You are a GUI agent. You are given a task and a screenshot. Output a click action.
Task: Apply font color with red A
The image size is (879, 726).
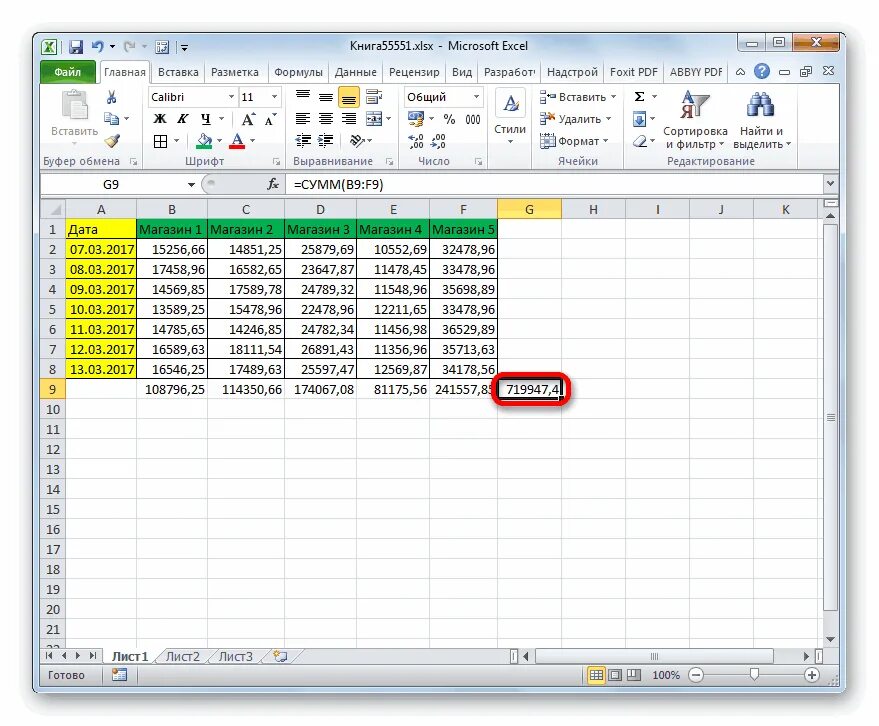[237, 141]
